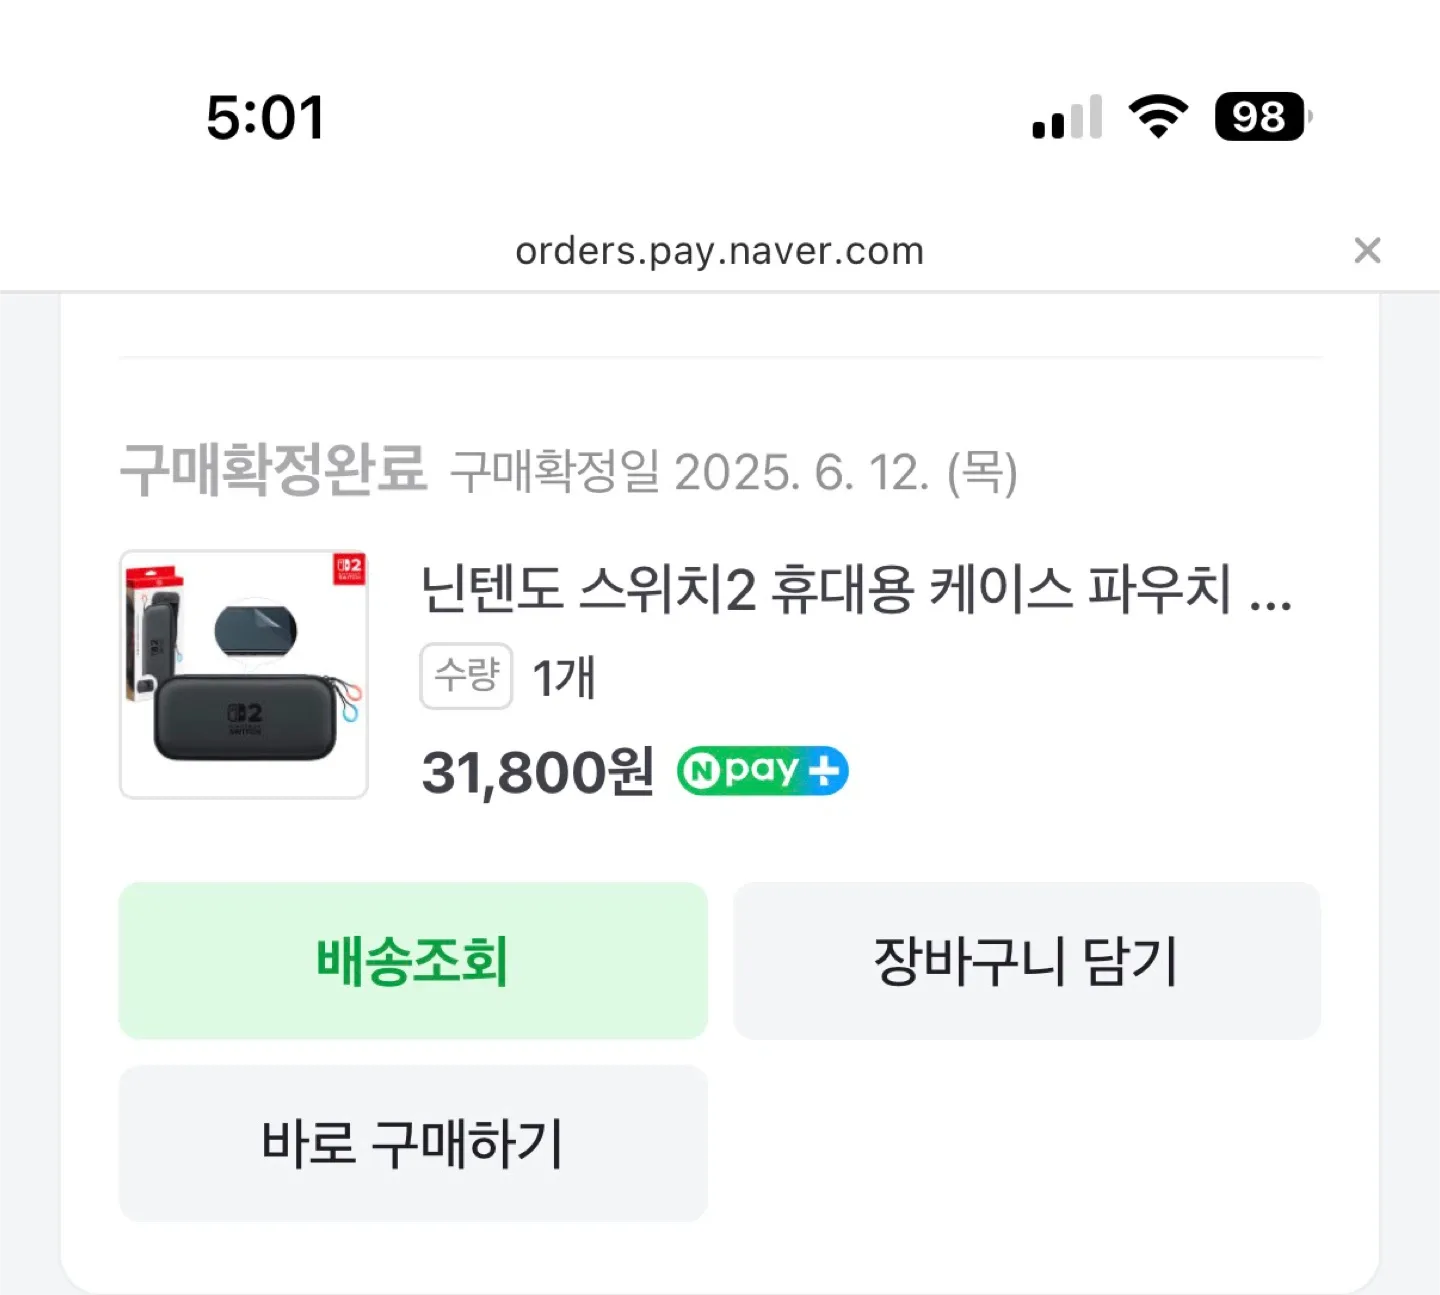Click the green N circle in Npay badge
Image resolution: width=1440 pixels, height=1295 pixels.
pos(703,772)
